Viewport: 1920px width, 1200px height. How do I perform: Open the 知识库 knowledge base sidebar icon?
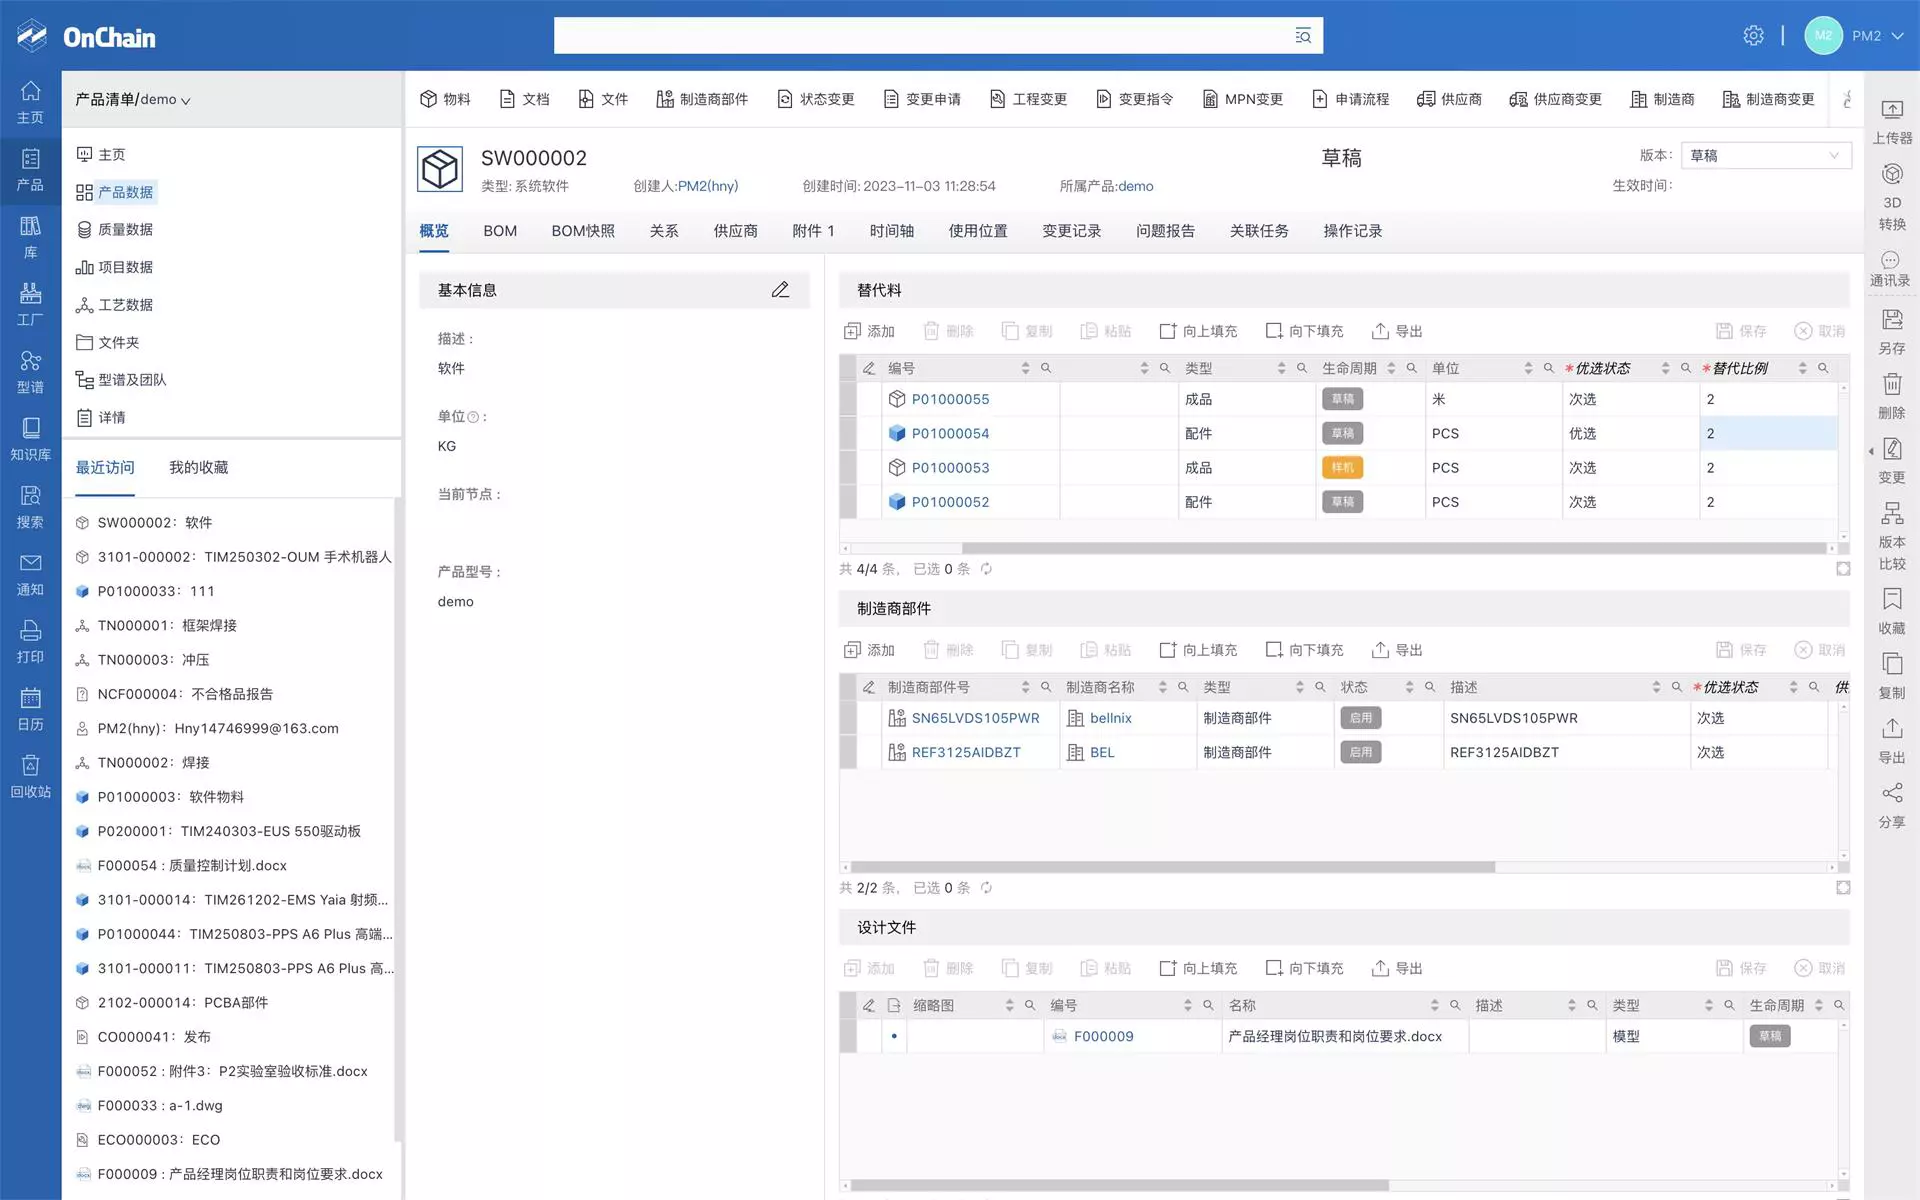click(x=31, y=439)
